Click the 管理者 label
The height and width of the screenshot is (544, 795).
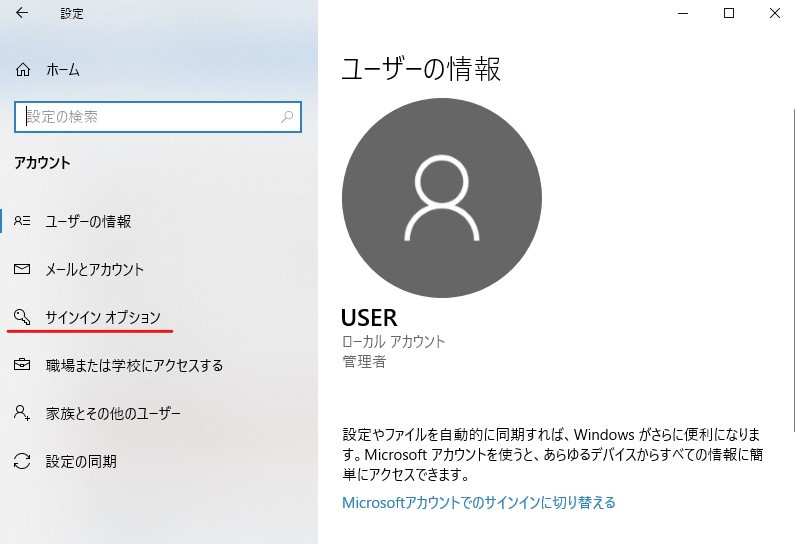coord(364,361)
